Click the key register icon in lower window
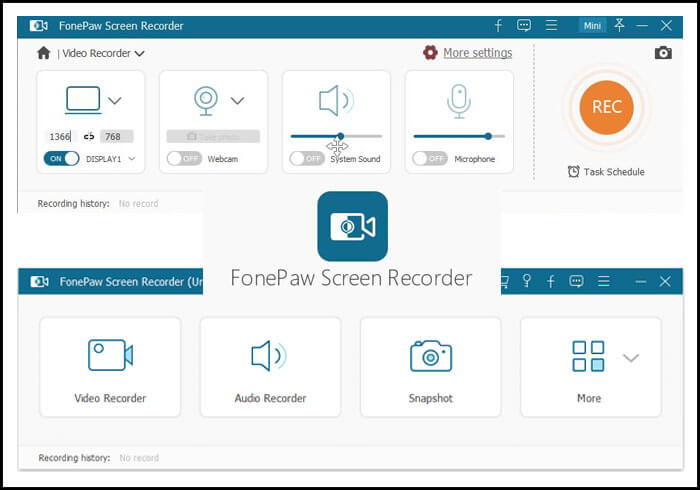This screenshot has height=490, width=700. tap(527, 281)
